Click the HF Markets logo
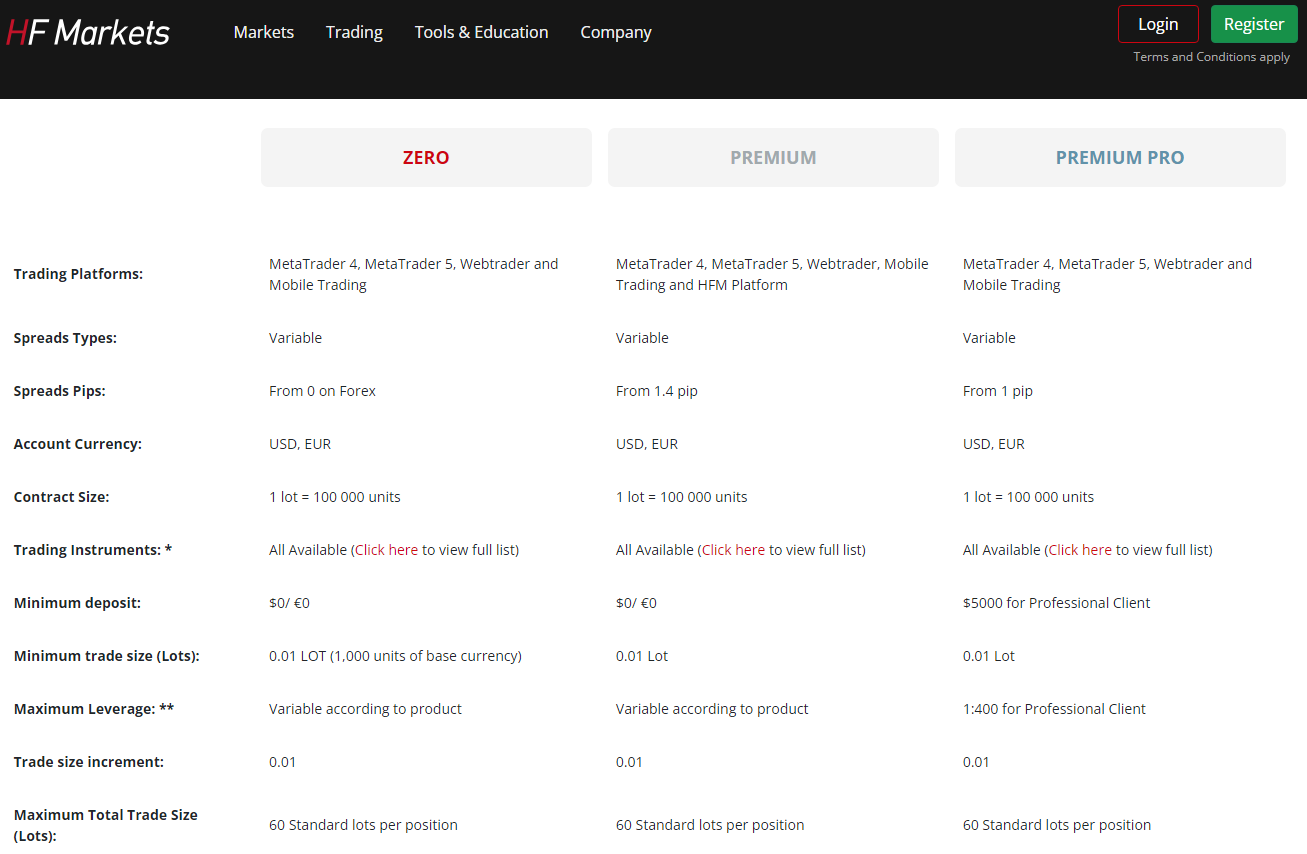Screen dimensions: 1307x854 tap(87, 31)
